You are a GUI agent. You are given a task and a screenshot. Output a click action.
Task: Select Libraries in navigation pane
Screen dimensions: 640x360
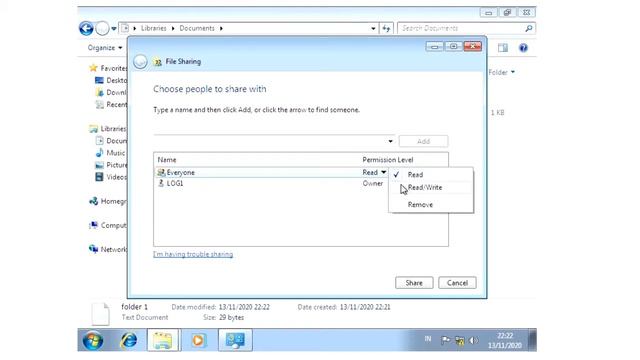coord(108,129)
